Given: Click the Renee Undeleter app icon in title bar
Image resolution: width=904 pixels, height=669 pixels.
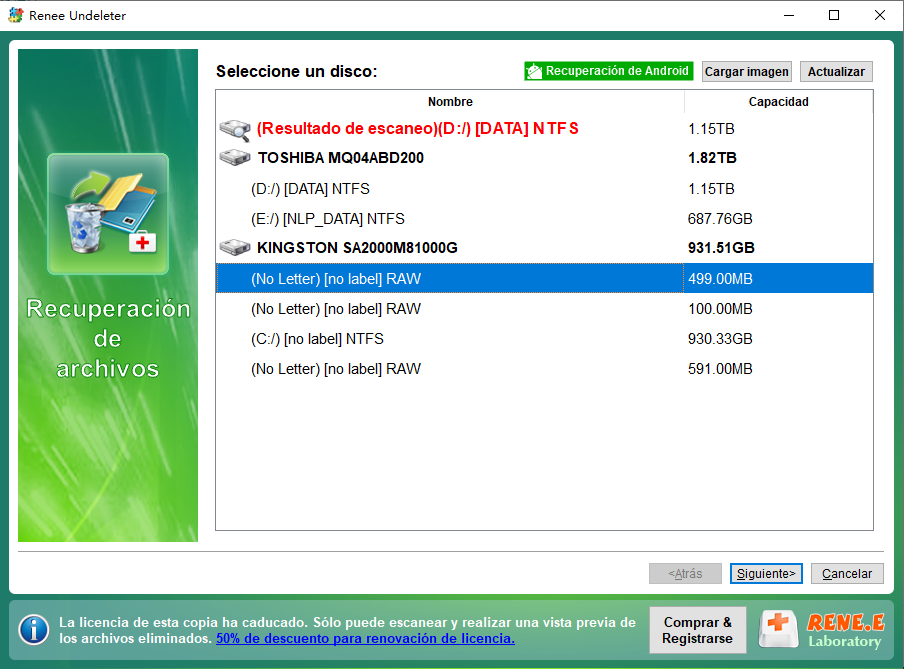Looking at the screenshot, I should tap(16, 15).
